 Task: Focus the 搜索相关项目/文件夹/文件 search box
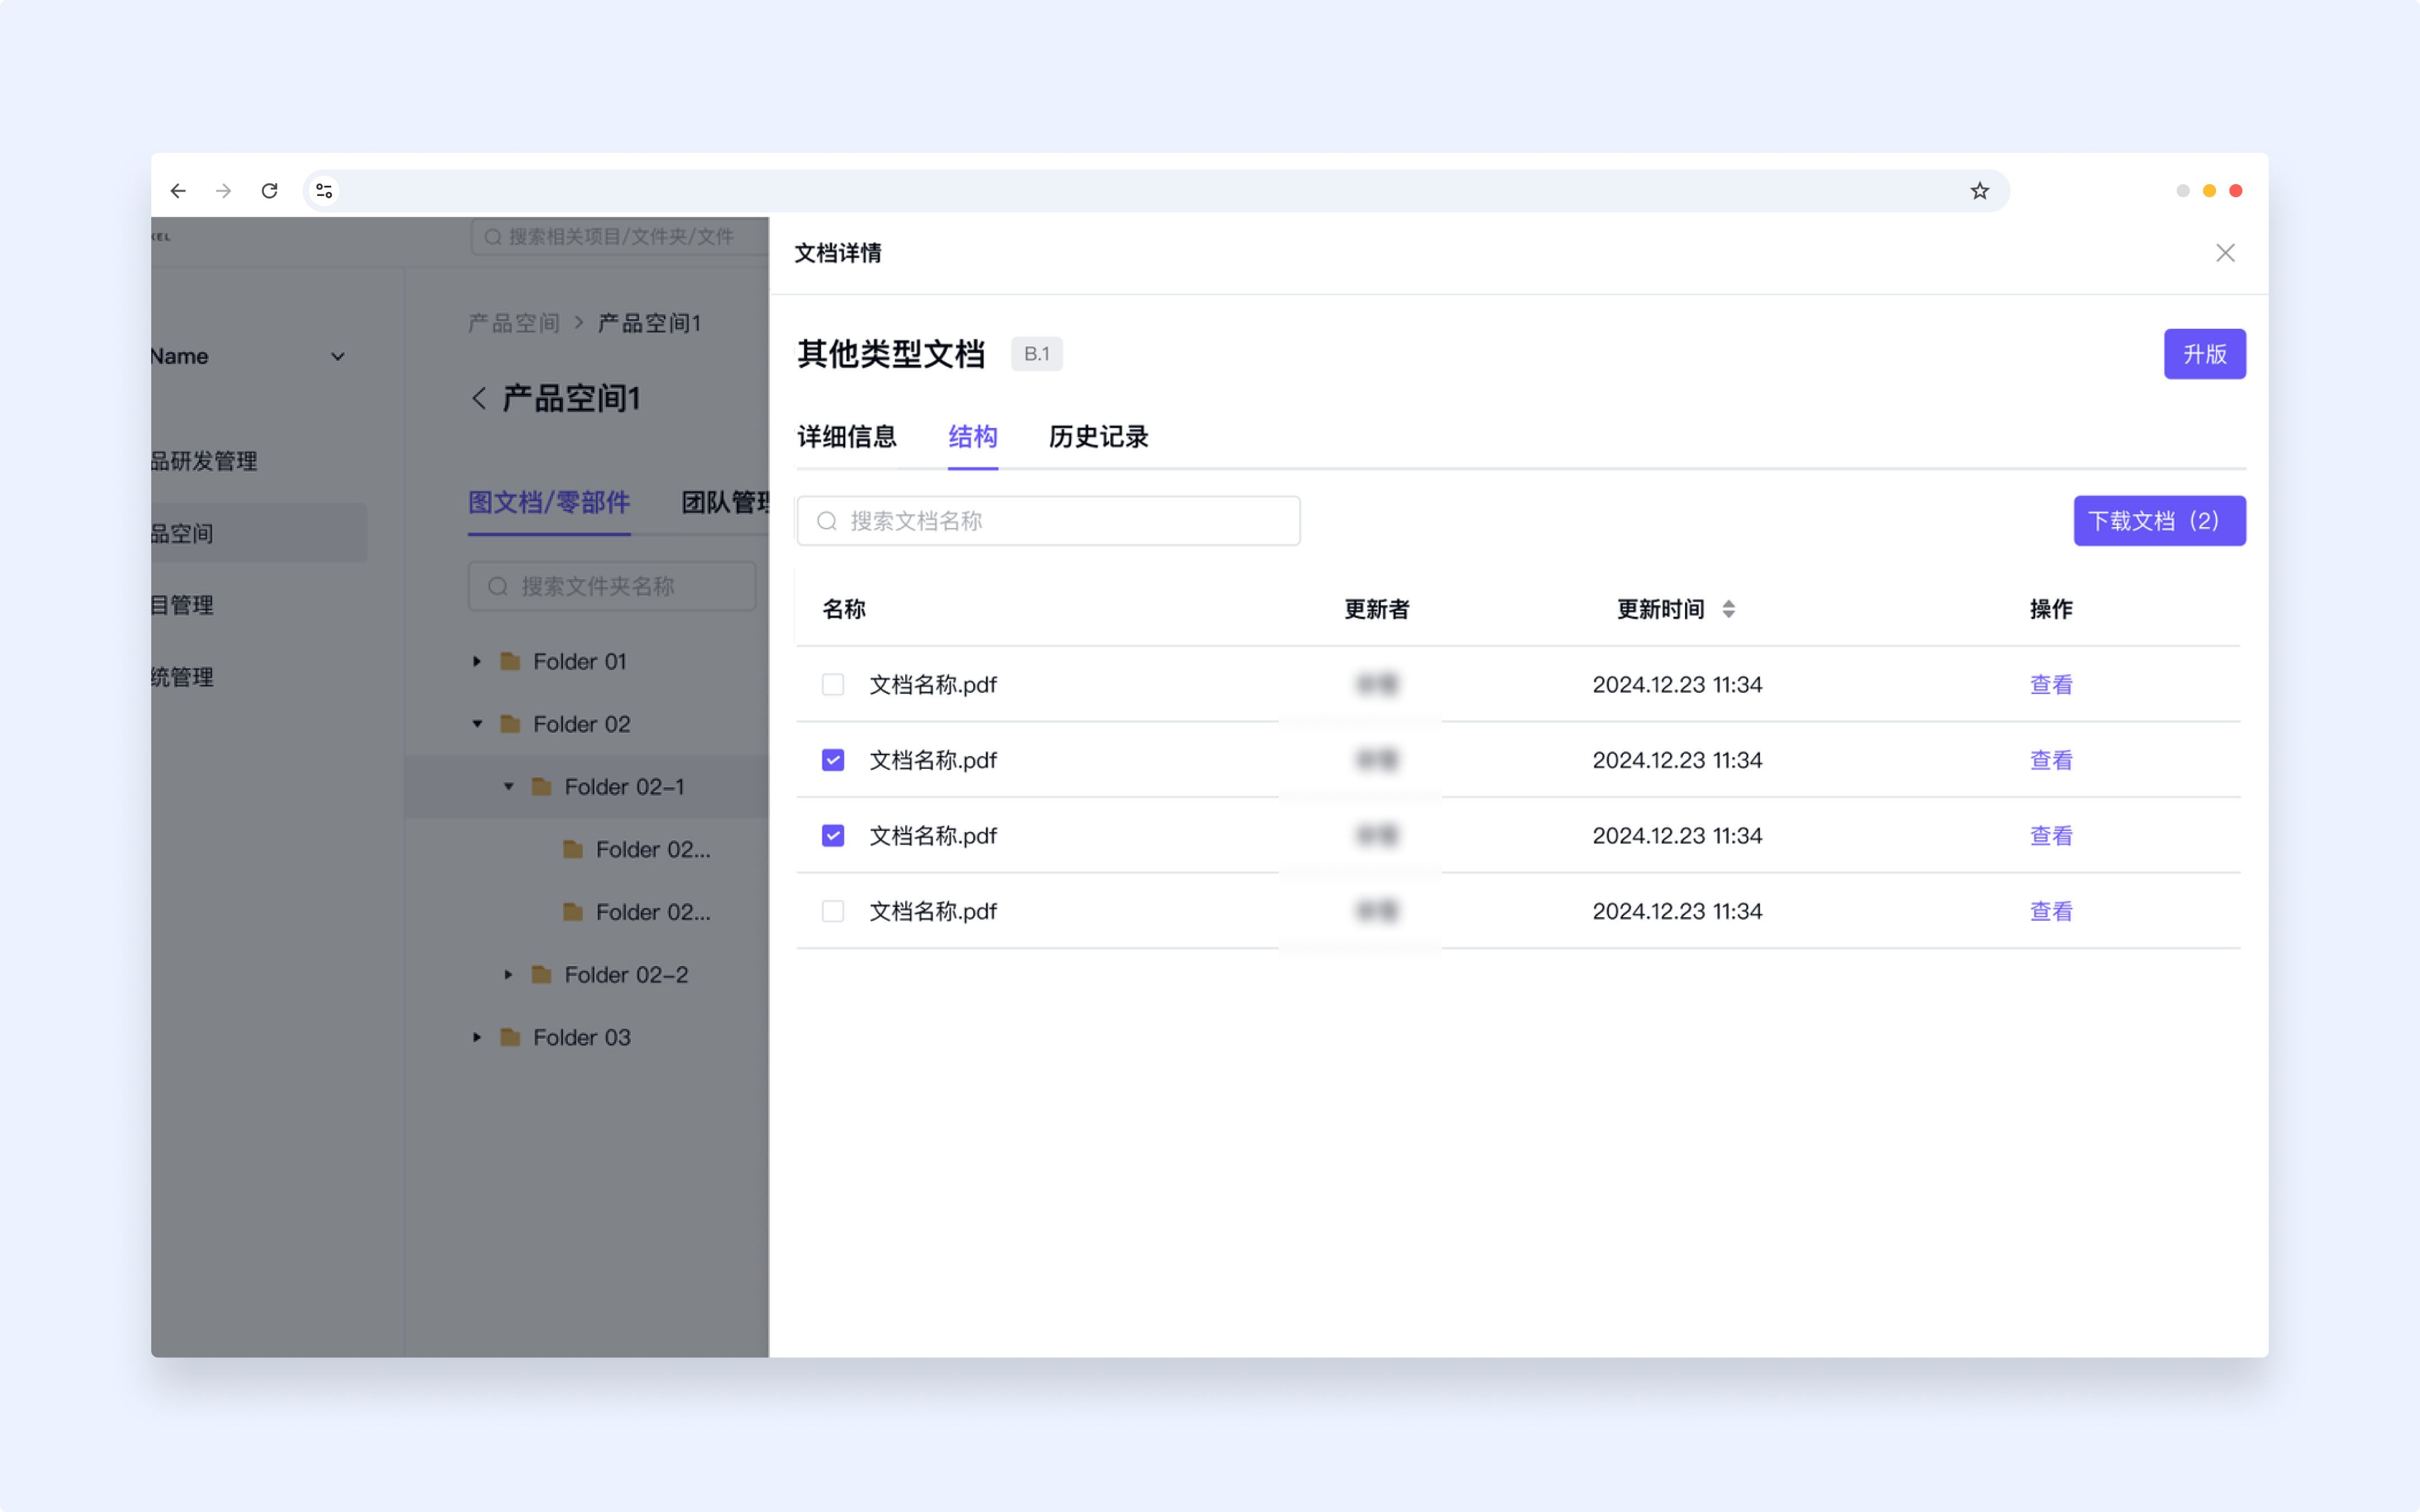(620, 237)
